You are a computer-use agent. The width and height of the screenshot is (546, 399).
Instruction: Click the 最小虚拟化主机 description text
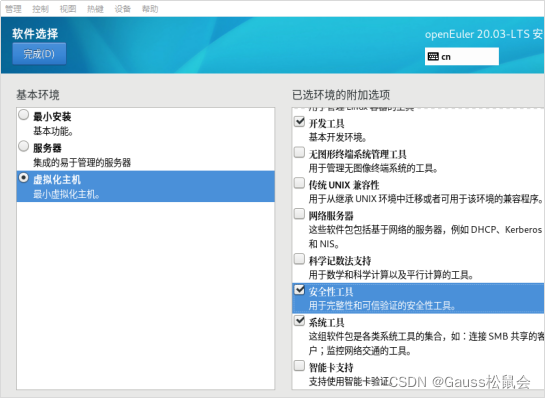[66, 194]
